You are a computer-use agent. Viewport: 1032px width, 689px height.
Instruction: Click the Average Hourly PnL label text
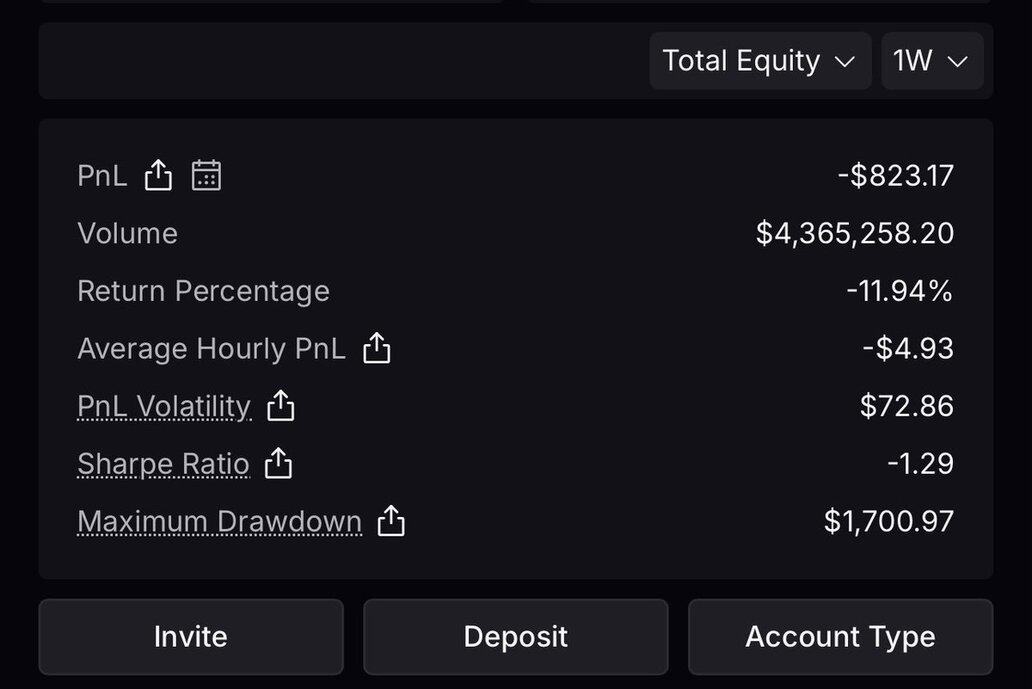coord(211,348)
